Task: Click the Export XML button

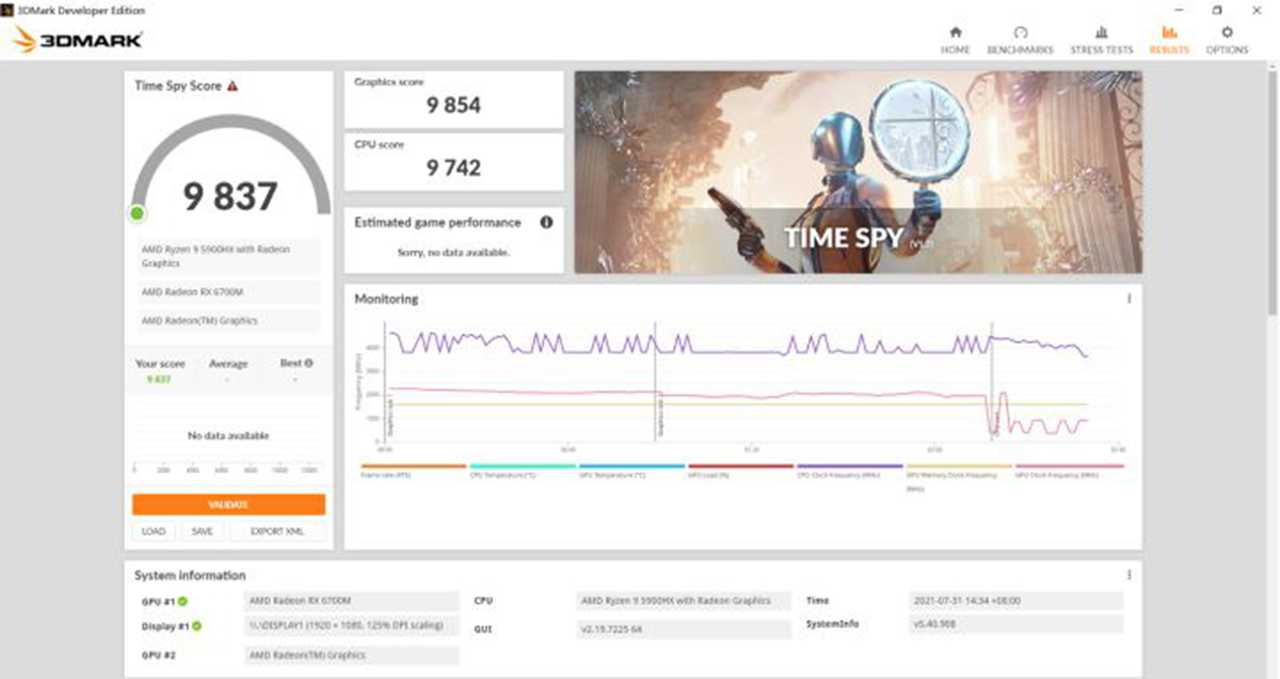Action: 277,531
